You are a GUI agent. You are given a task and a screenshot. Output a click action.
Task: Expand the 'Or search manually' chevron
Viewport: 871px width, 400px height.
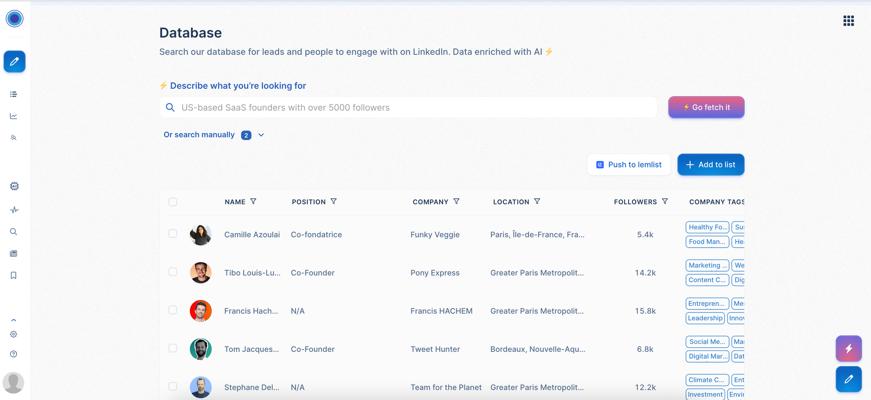(261, 135)
